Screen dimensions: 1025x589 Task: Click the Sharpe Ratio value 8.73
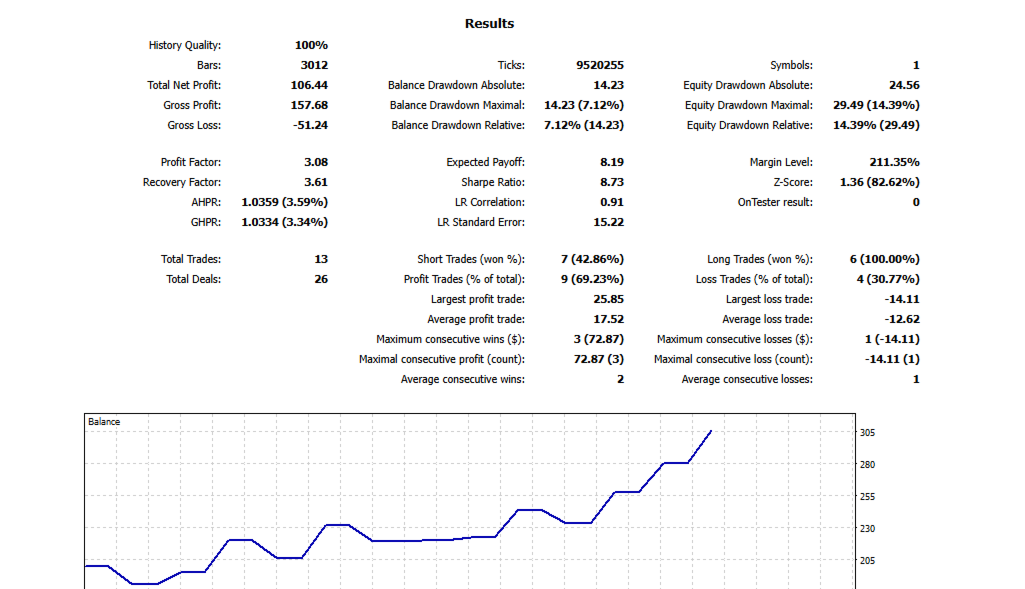coord(612,182)
